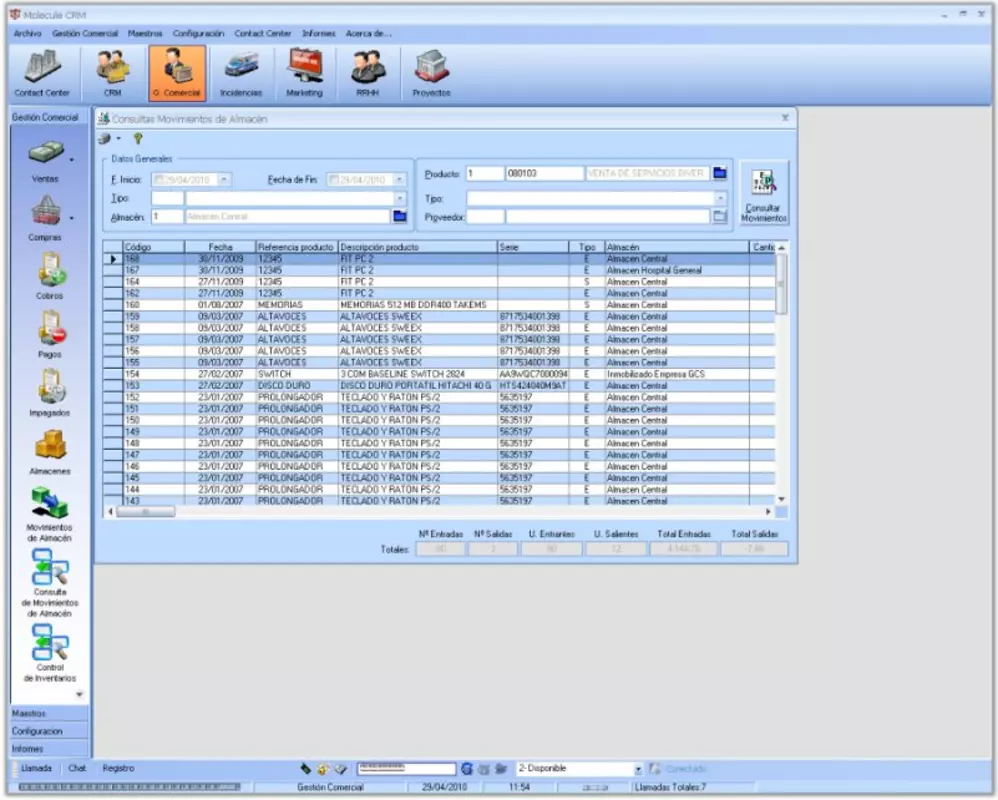The height and width of the screenshot is (800, 998).
Task: Click the horizontal scrollbar thumb of grid
Action: 145,512
